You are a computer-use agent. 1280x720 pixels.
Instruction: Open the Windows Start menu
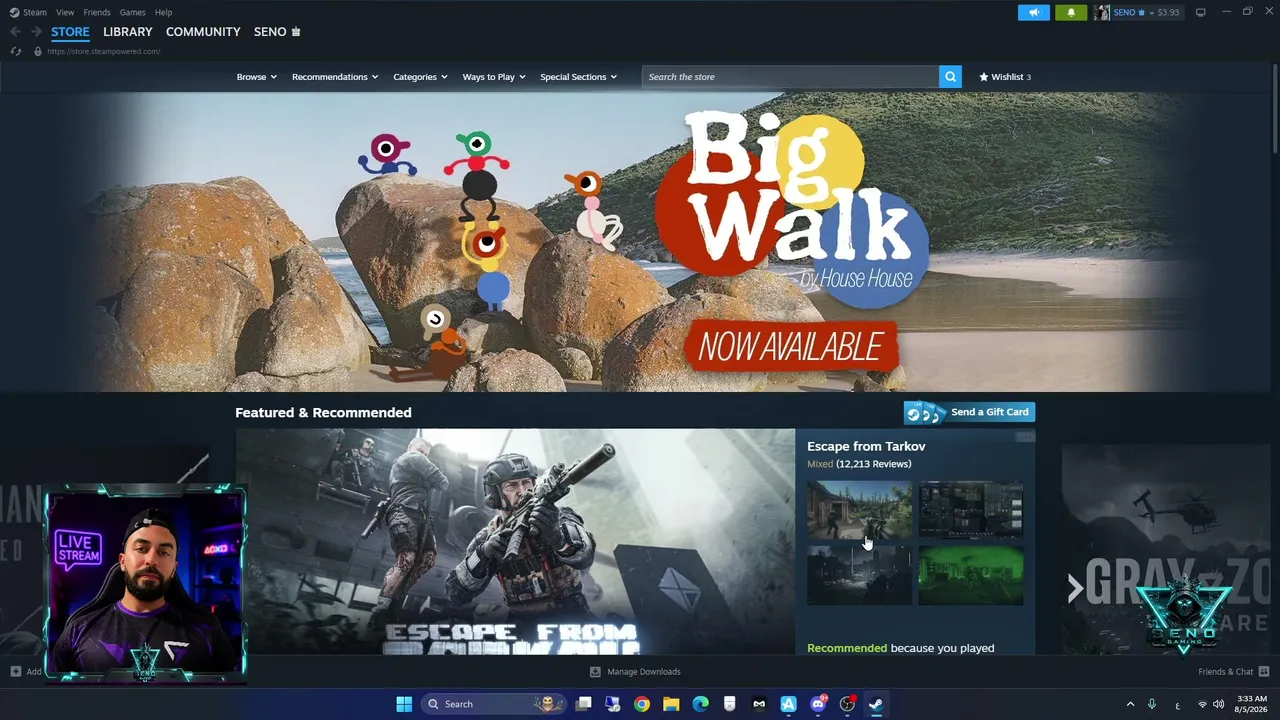tap(404, 704)
